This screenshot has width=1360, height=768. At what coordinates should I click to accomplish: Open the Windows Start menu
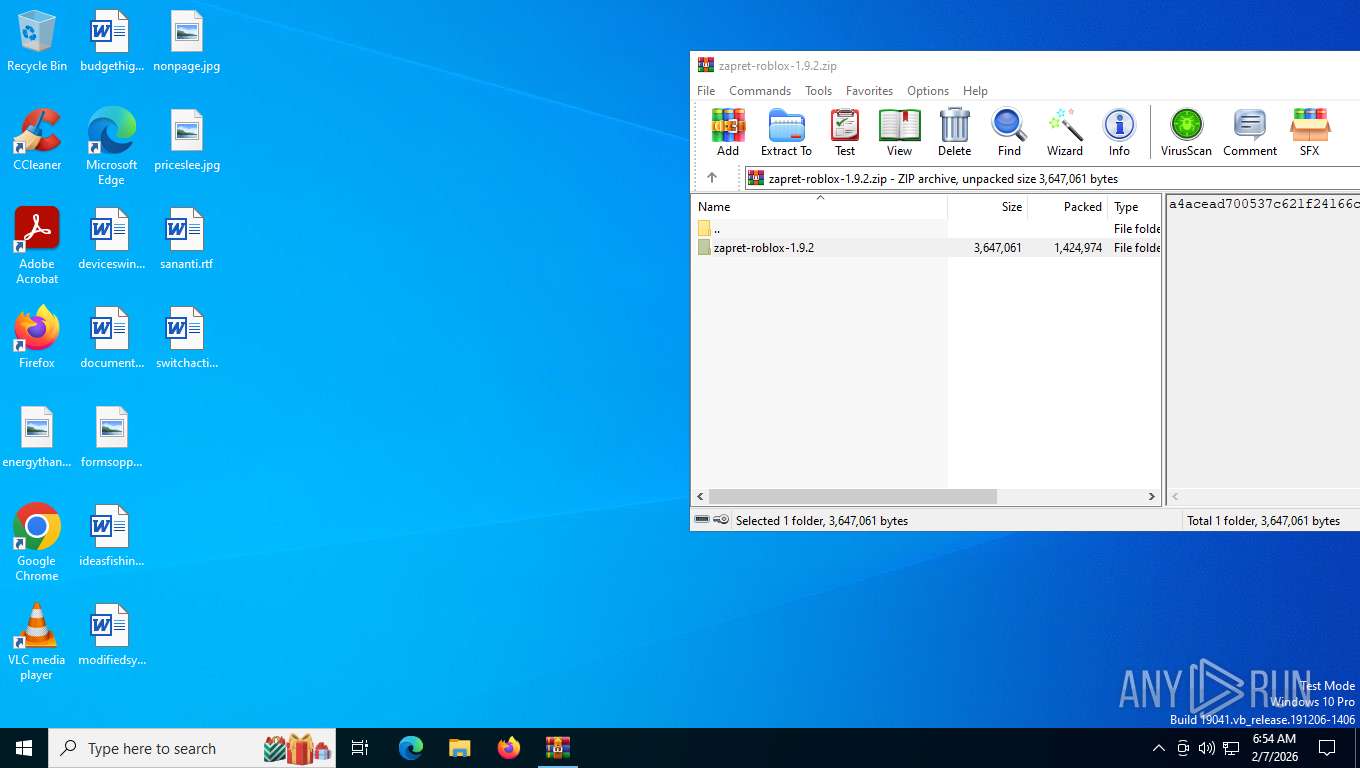[x=24, y=748]
